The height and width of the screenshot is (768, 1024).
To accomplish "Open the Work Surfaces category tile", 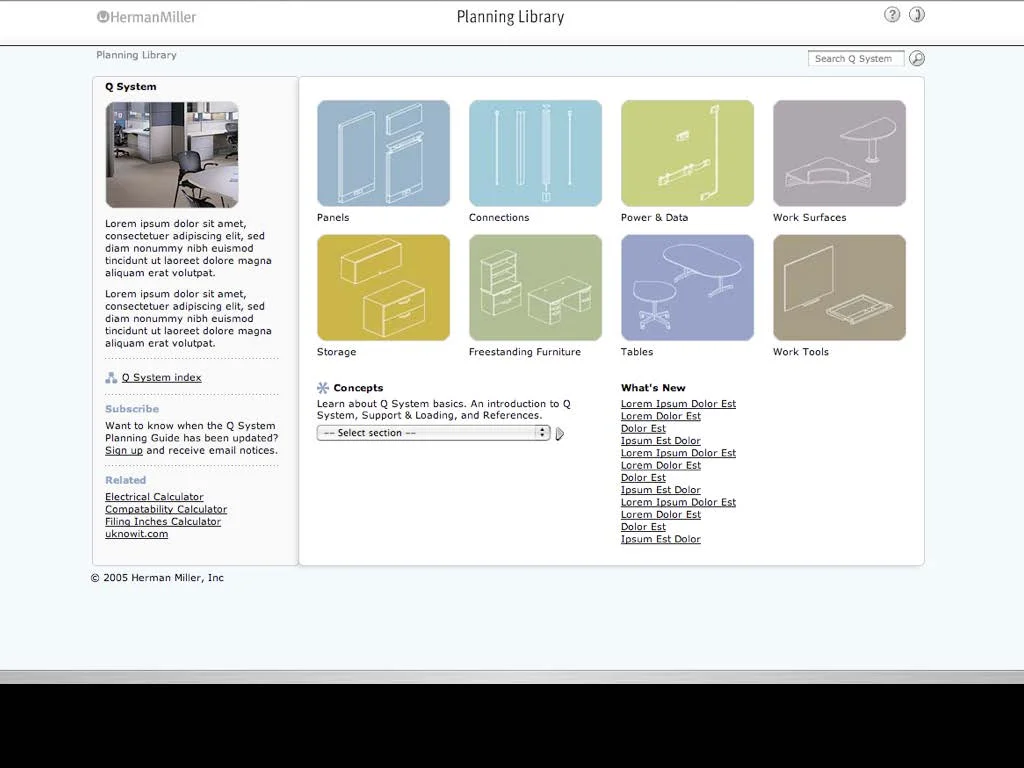I will tap(839, 153).
